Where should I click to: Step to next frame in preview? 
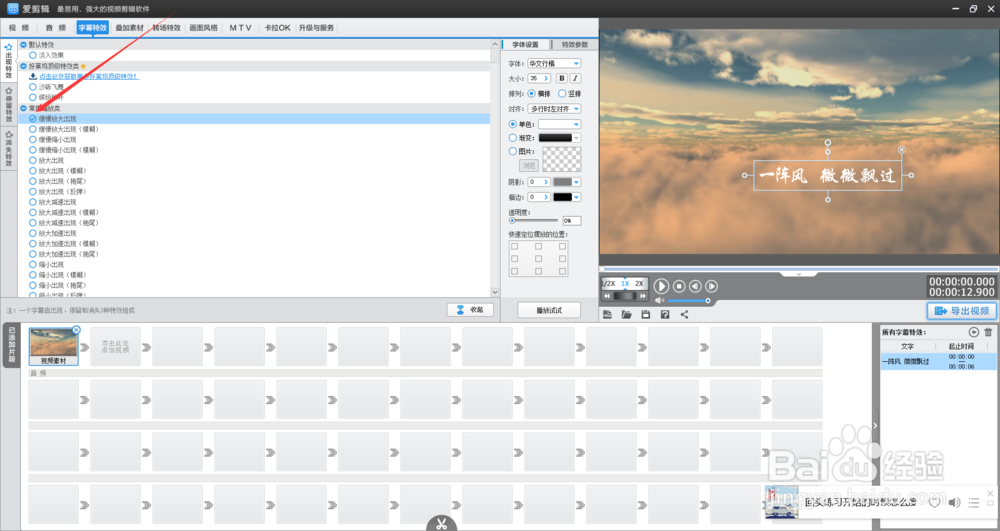pos(712,287)
